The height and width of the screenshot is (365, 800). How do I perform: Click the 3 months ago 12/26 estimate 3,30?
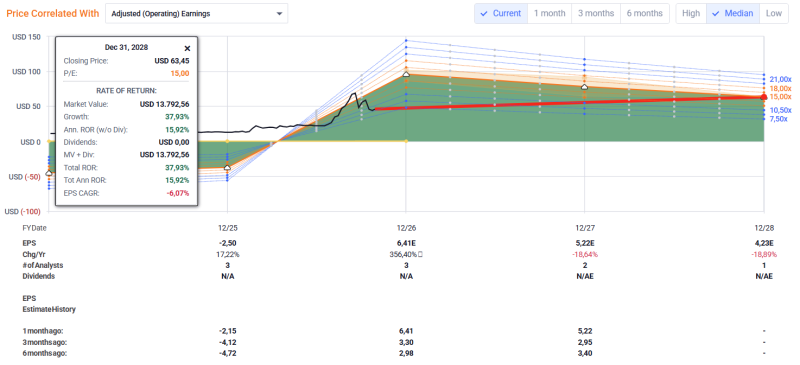click(x=406, y=342)
